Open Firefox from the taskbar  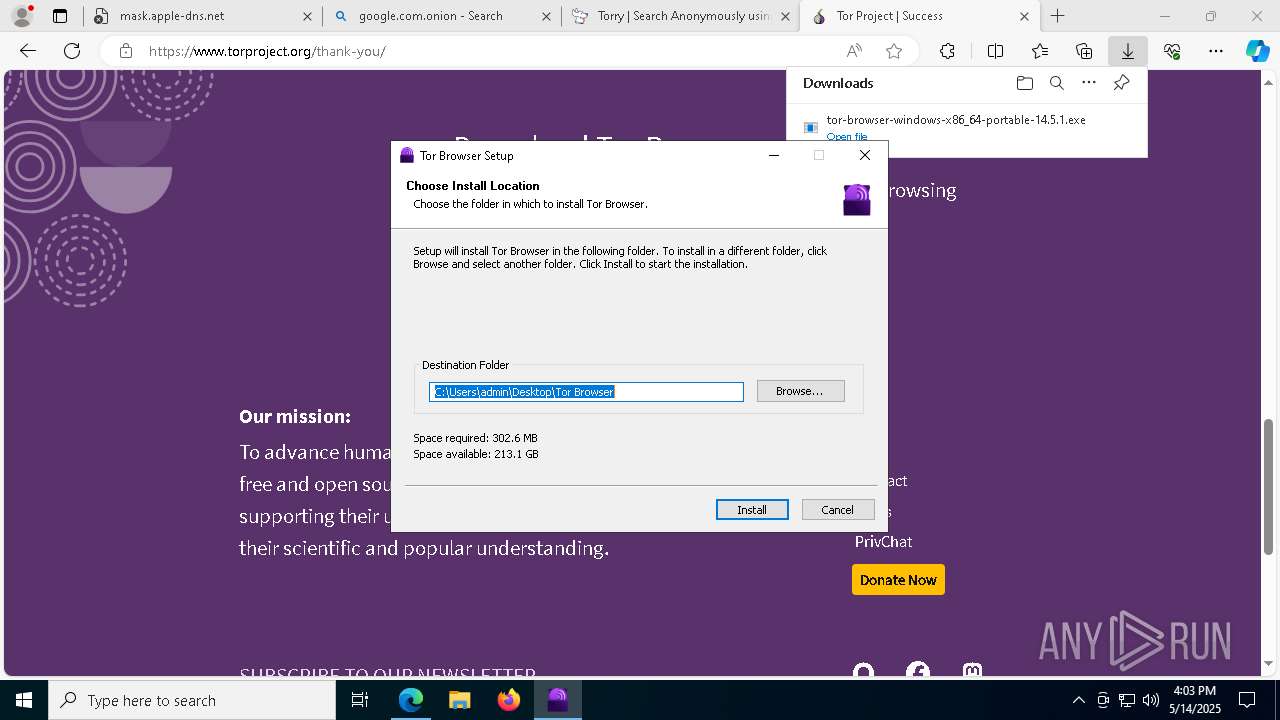509,700
